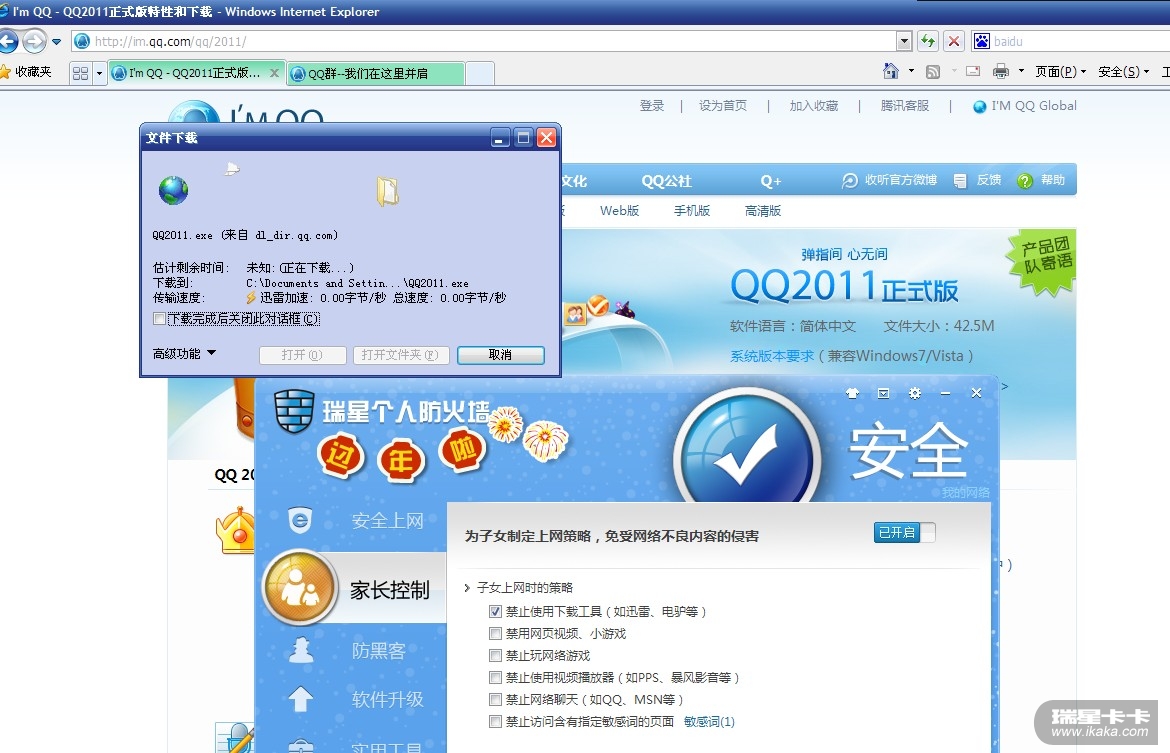This screenshot has height=753, width=1170.
Task: Select the QQ公社 navigation item
Action: [x=666, y=181]
